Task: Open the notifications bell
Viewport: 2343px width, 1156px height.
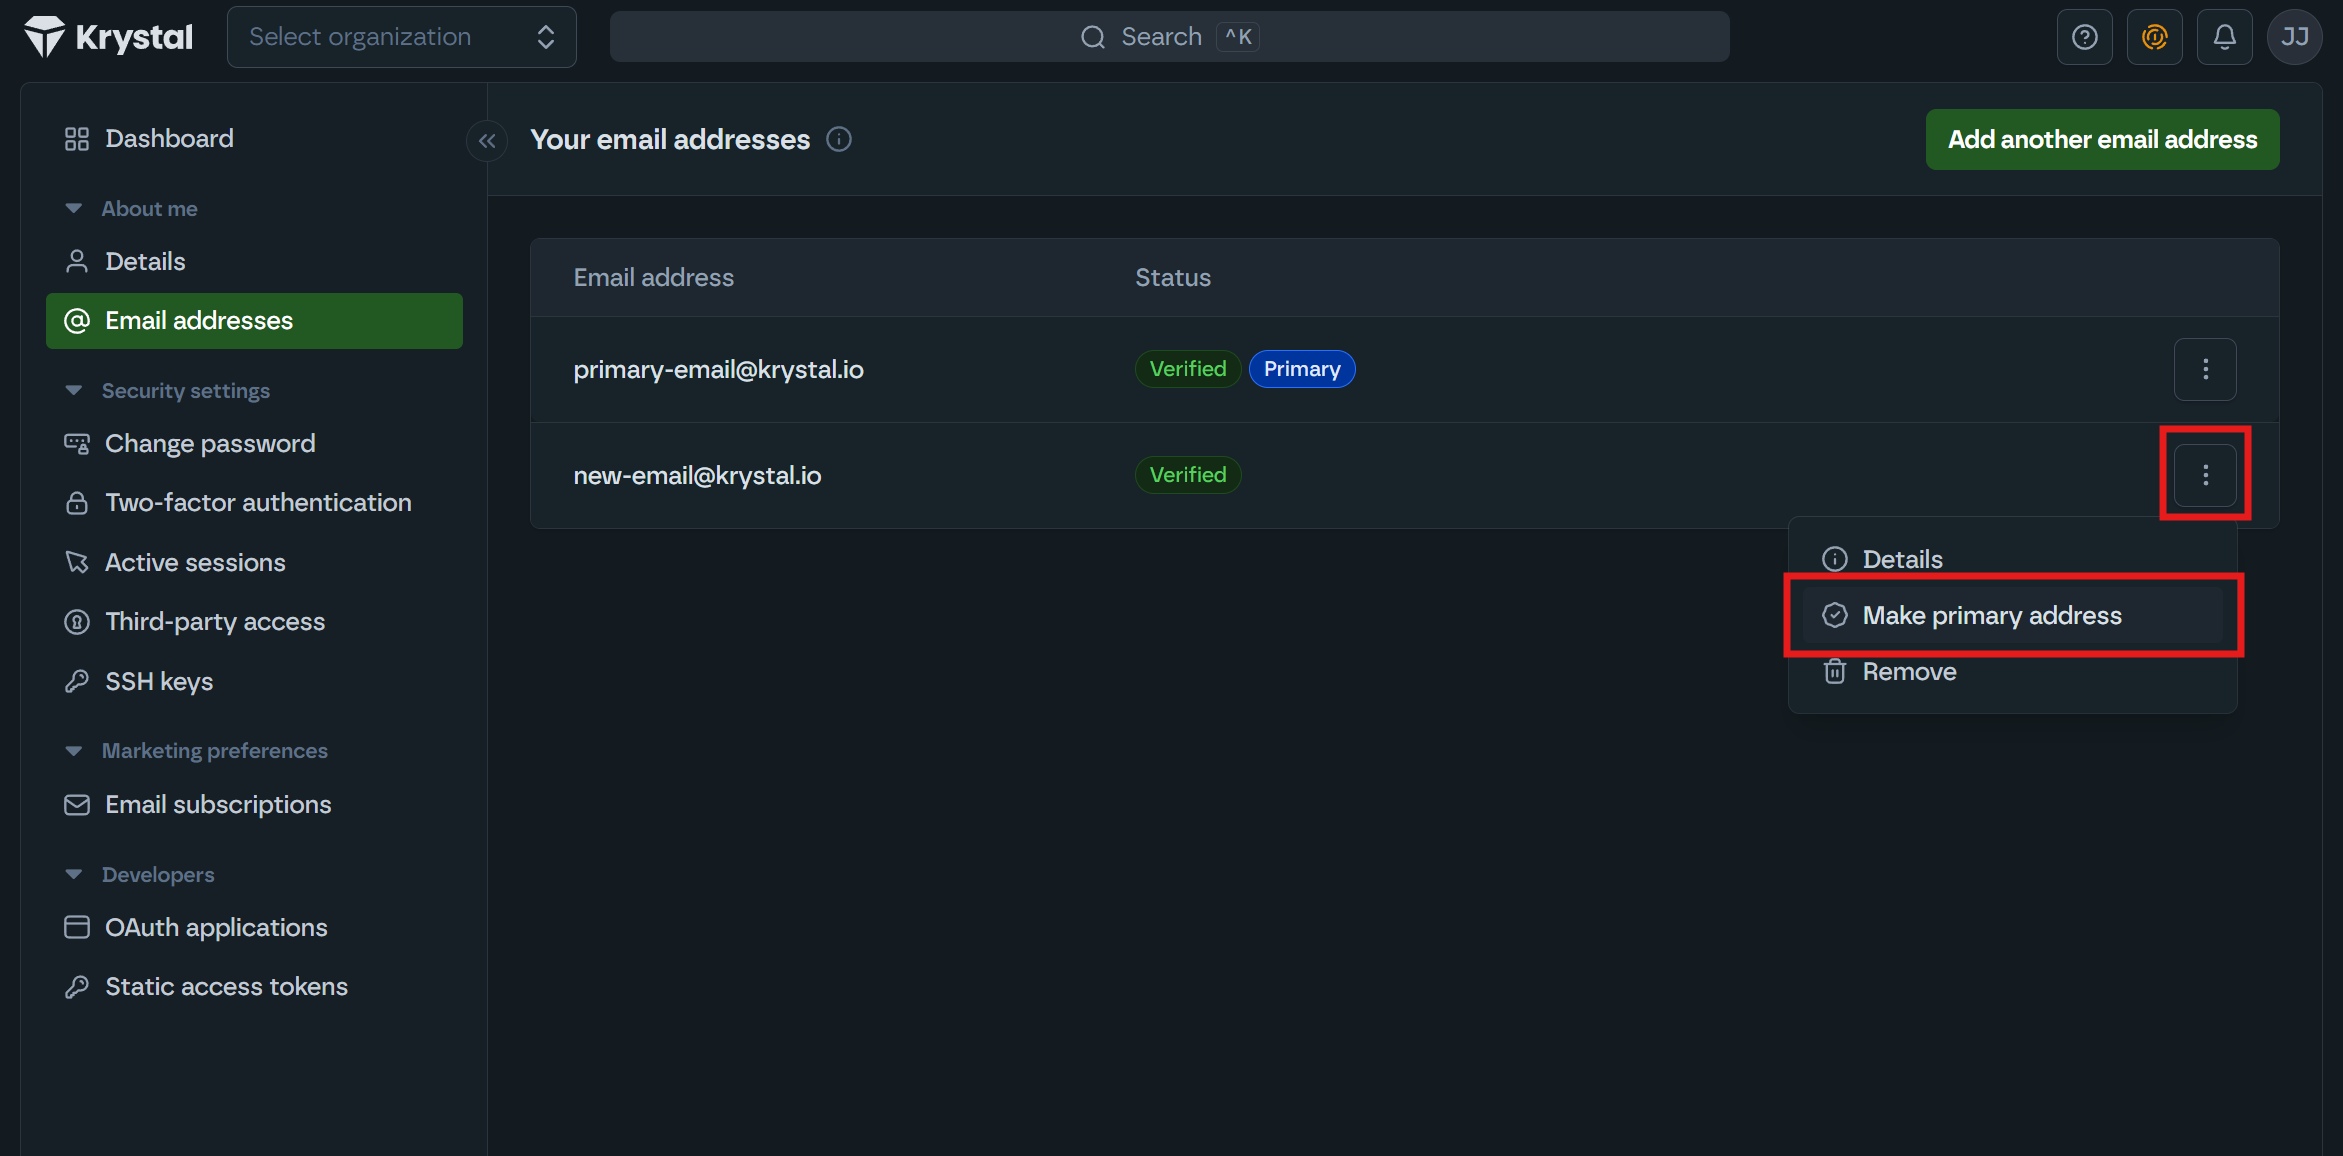Action: pos(2224,37)
